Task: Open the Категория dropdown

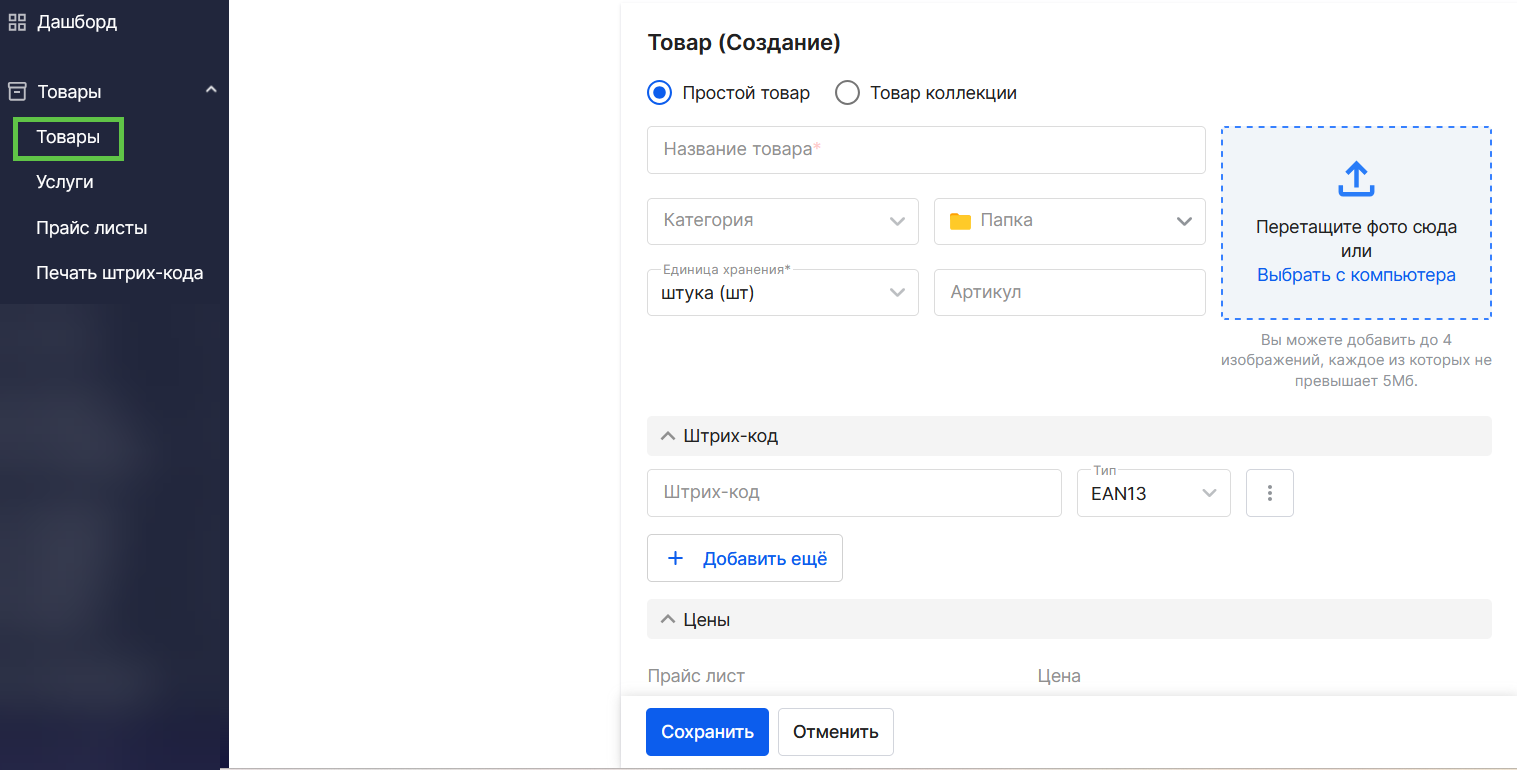Action: (898, 221)
